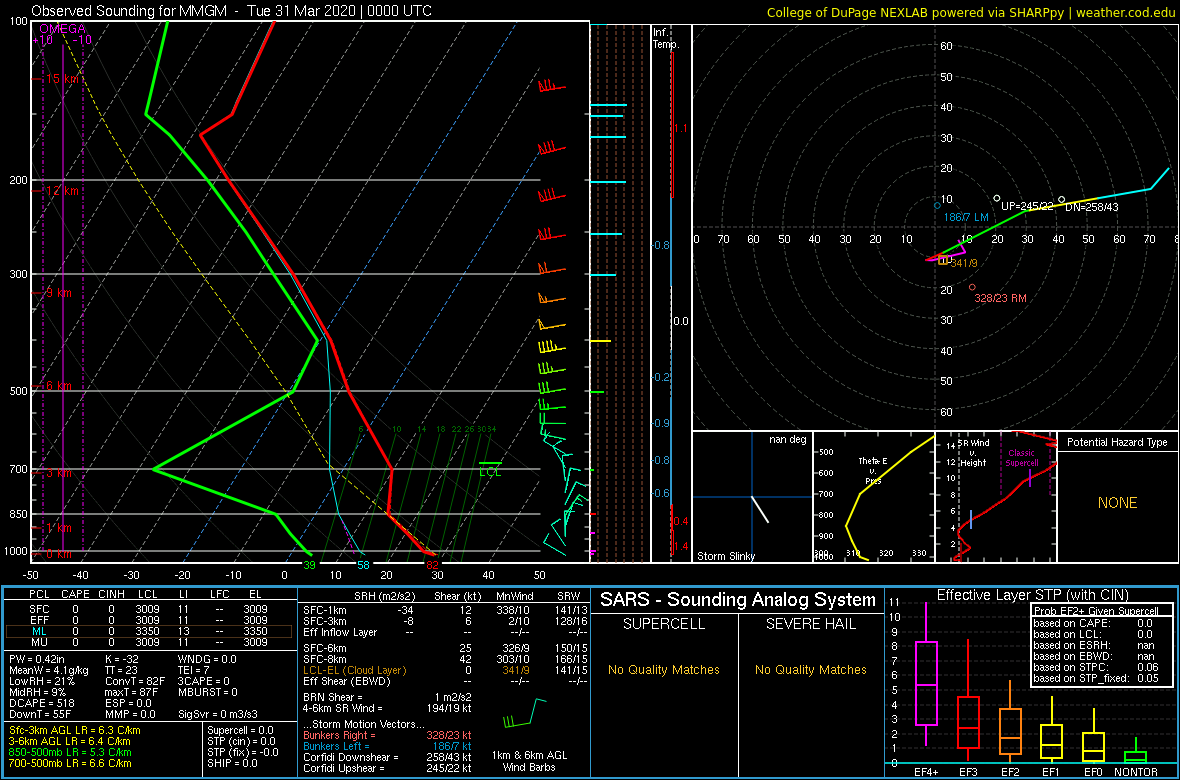Click the SFC-1km SRH row

444,609
